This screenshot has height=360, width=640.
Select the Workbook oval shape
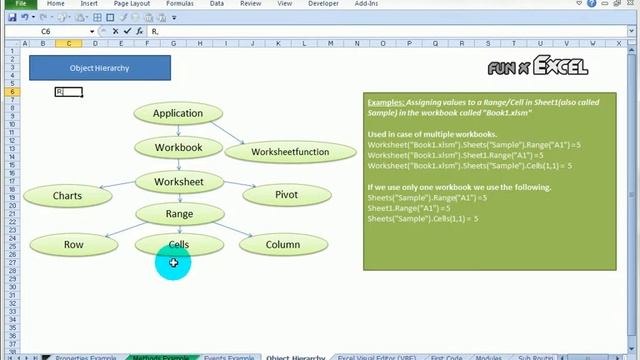point(178,147)
